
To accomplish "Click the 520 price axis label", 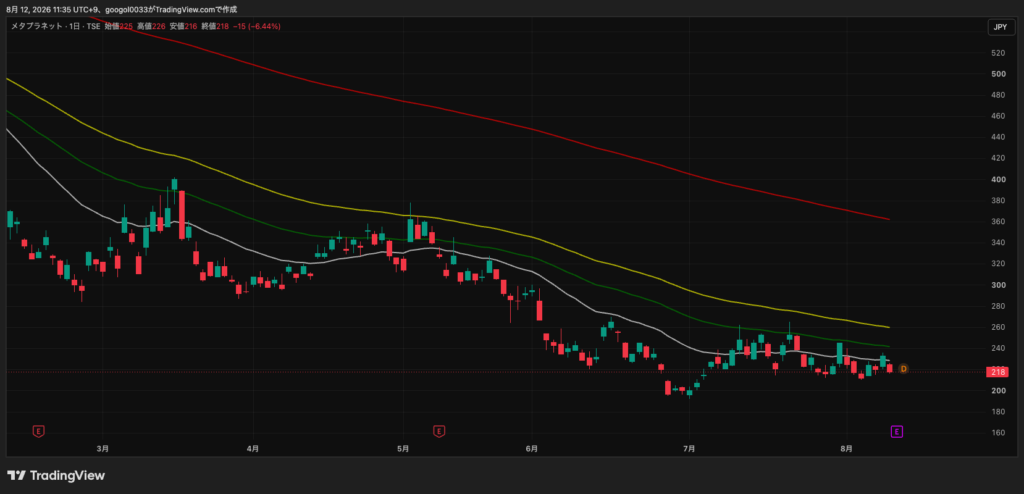I will click(998, 53).
